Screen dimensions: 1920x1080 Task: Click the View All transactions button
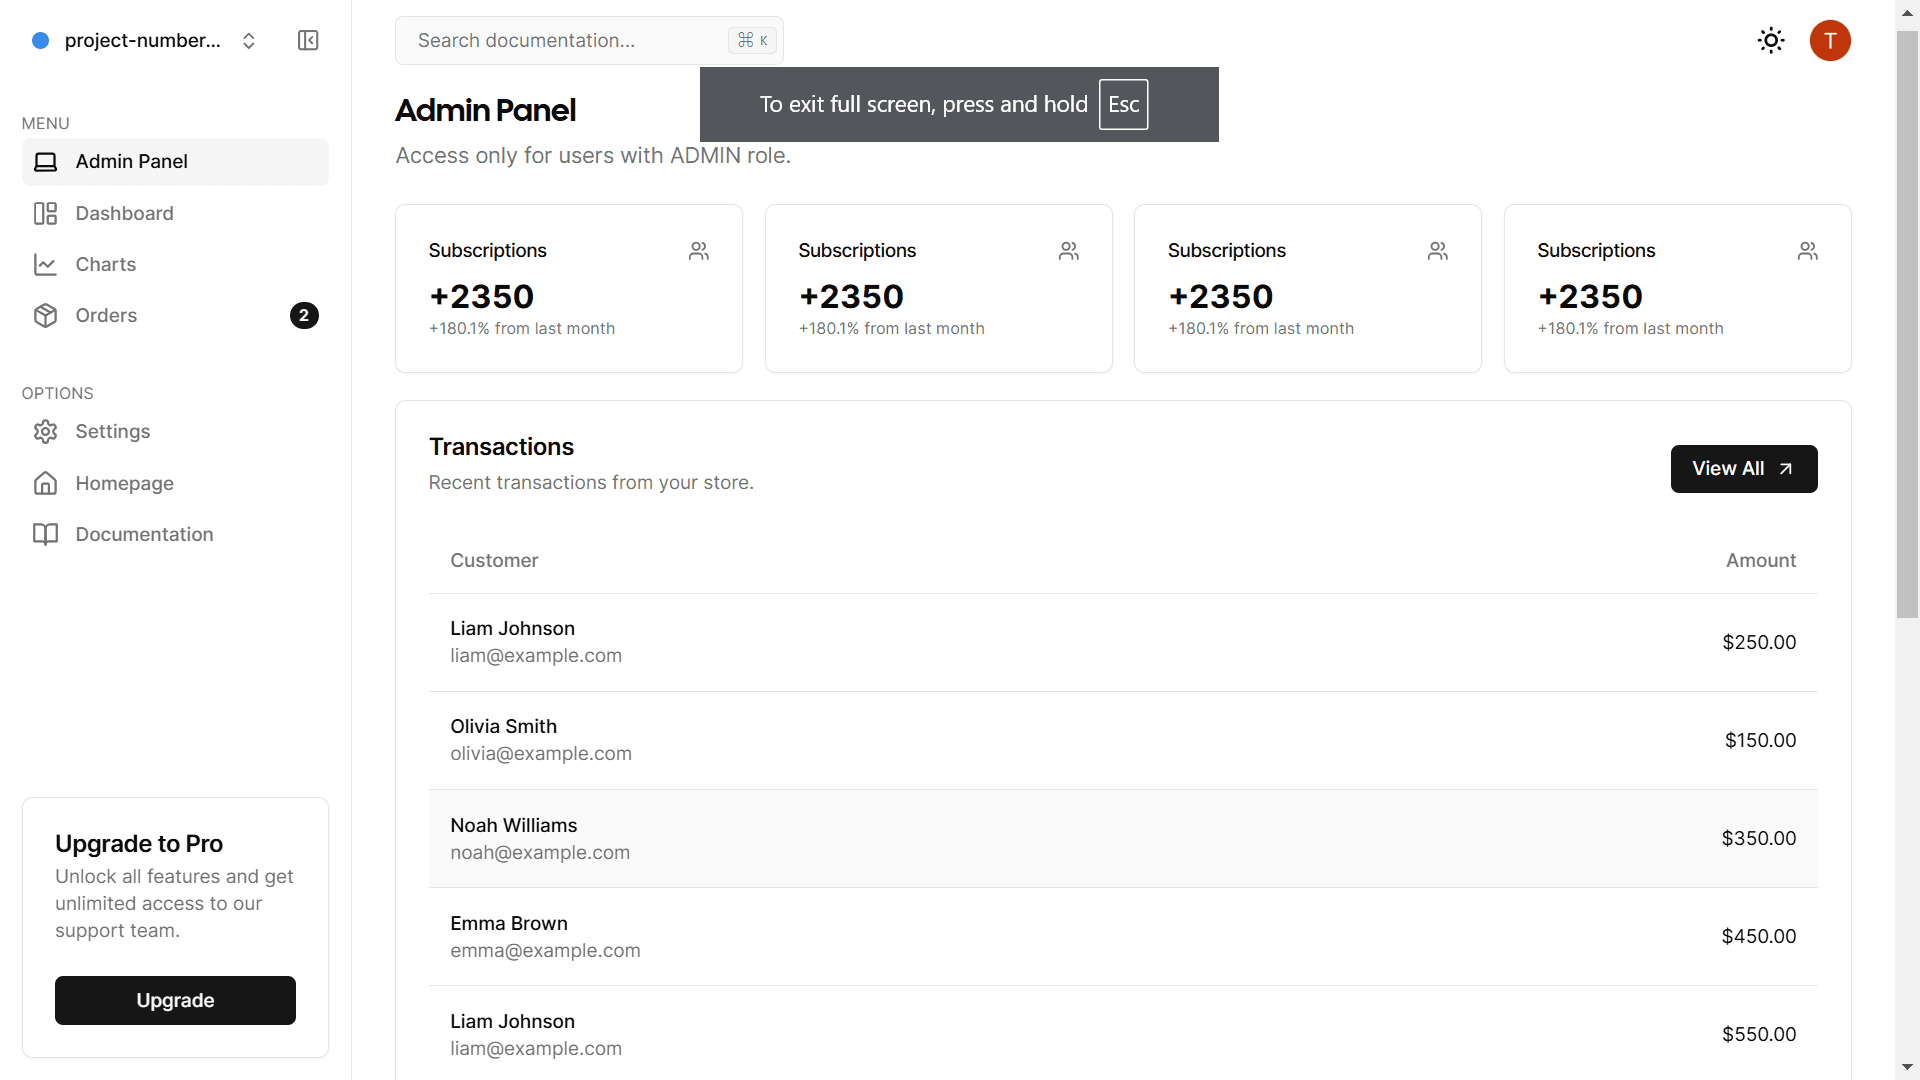click(x=1743, y=468)
